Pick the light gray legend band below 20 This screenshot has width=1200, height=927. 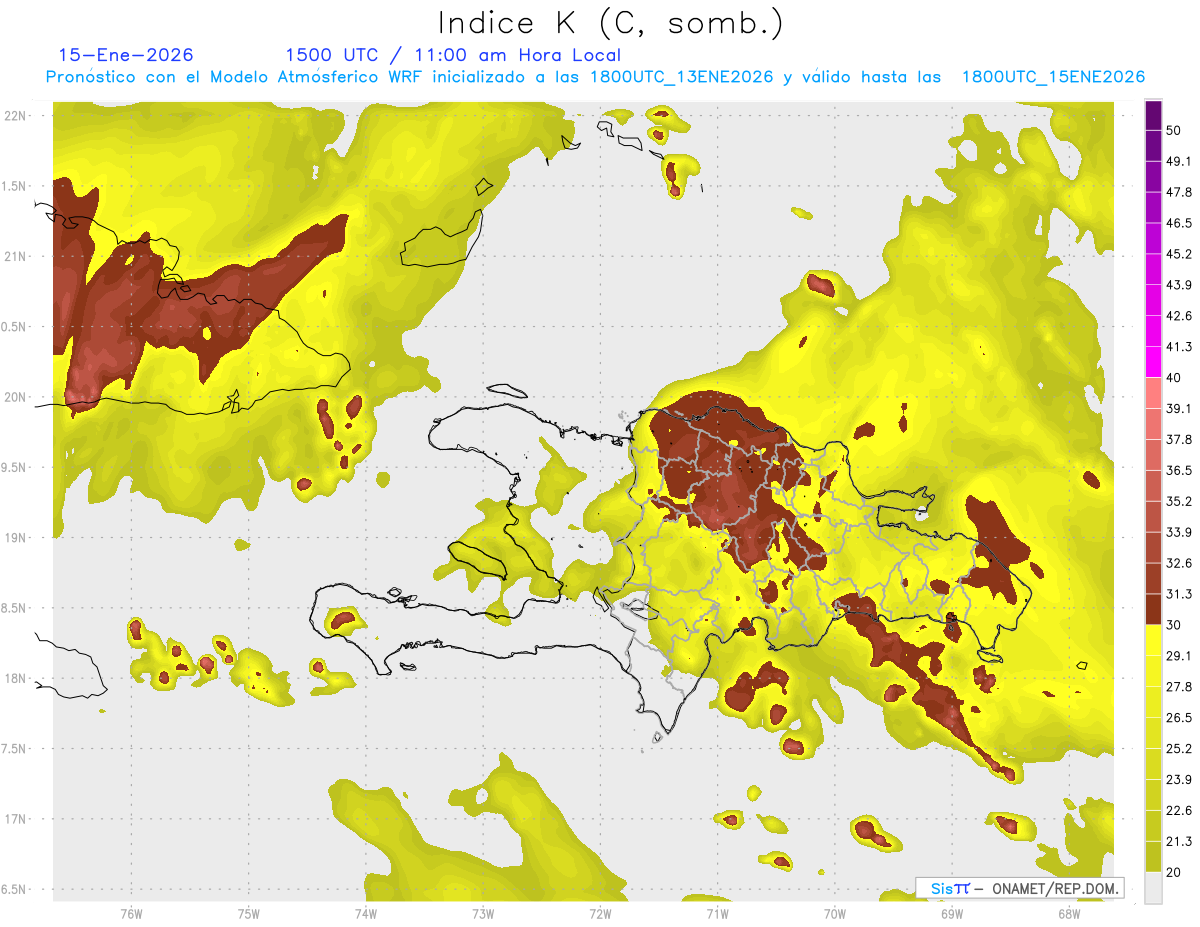(x=1153, y=887)
